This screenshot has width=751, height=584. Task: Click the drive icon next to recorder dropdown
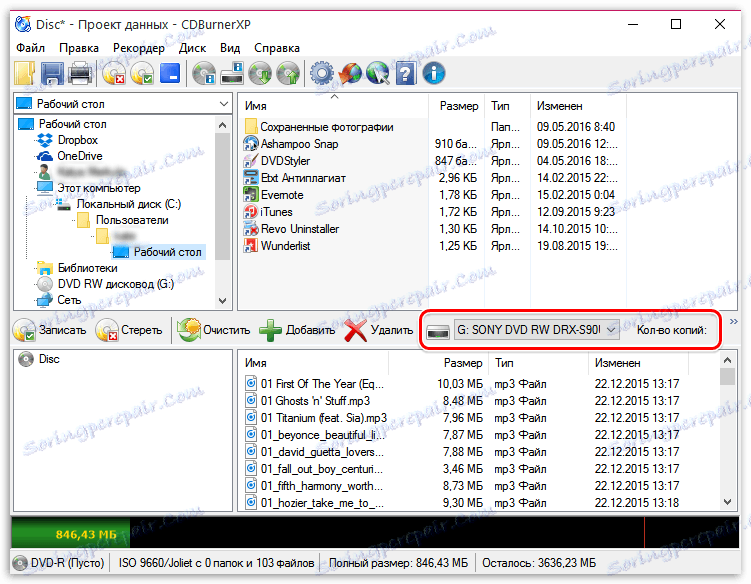pyautogui.click(x=438, y=331)
